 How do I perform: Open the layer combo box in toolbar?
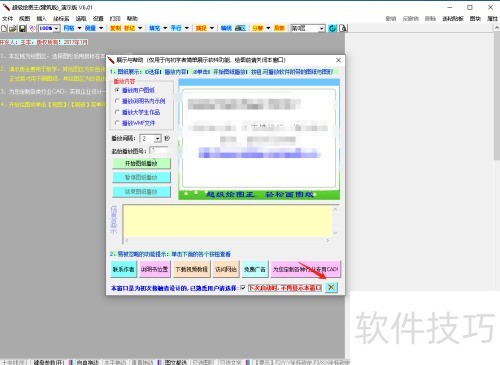pos(308,28)
